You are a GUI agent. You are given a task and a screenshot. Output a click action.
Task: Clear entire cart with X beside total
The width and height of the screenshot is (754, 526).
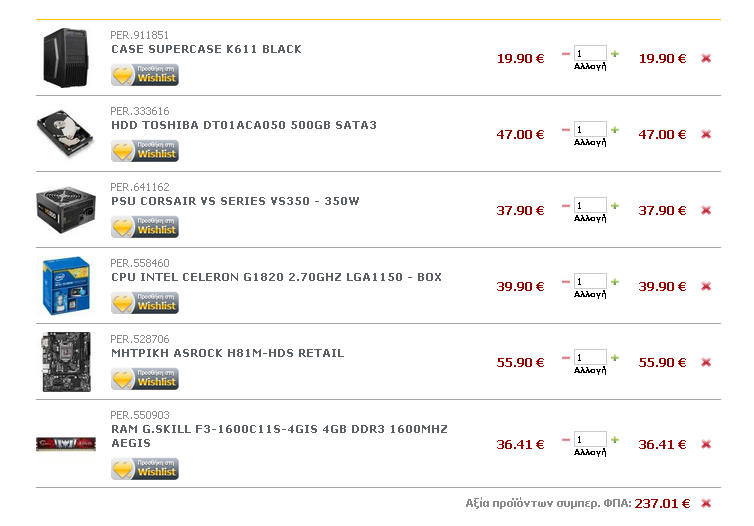point(706,504)
